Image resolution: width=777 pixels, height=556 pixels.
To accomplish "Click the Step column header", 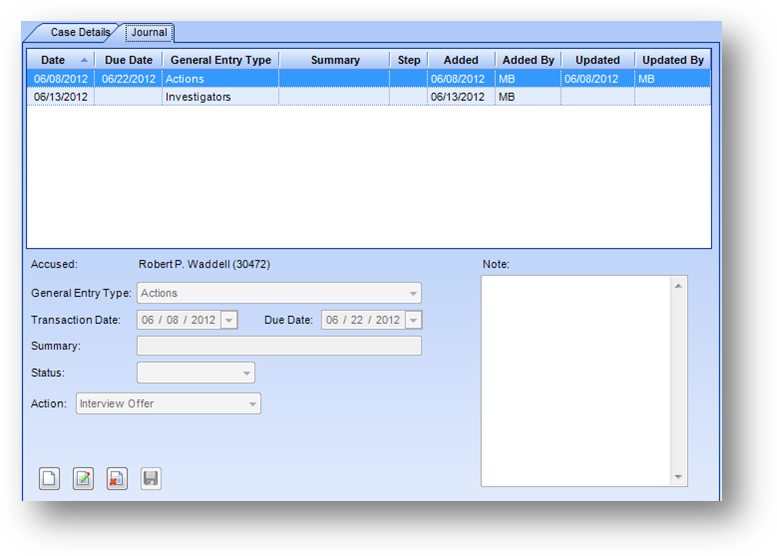I will pyautogui.click(x=409, y=60).
